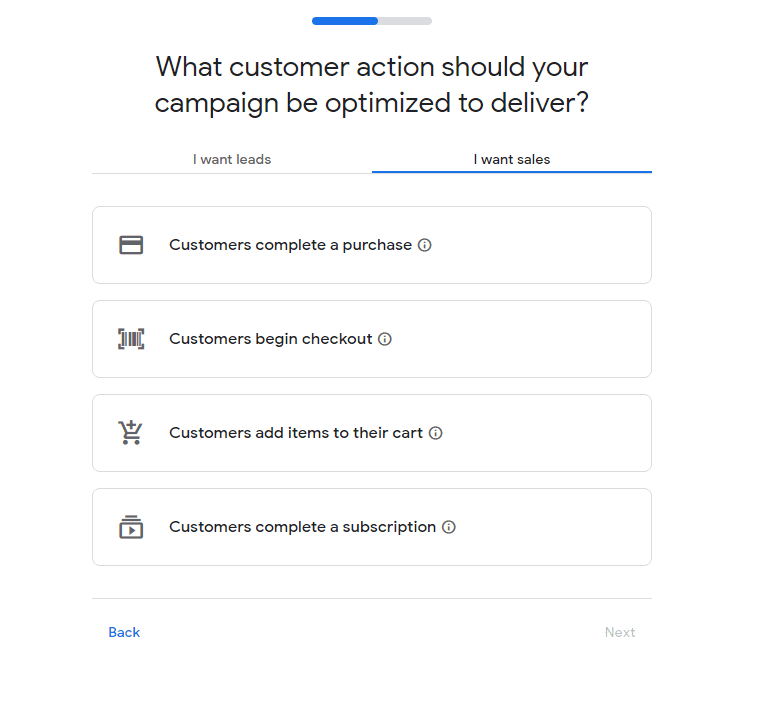Pick 'Customers add items to their cart' text

point(296,433)
